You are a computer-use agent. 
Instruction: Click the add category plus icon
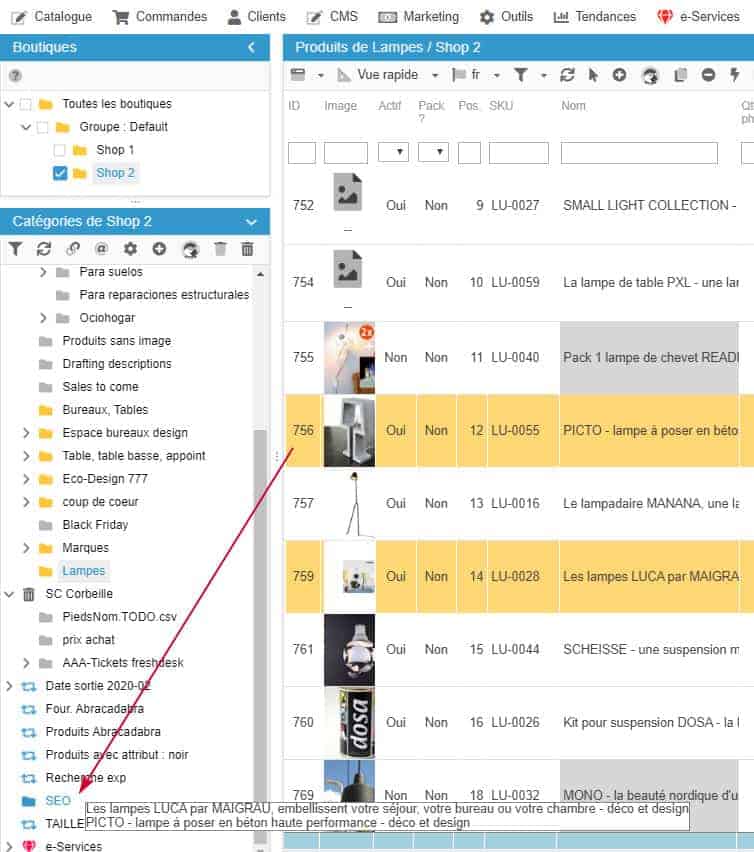point(159,249)
